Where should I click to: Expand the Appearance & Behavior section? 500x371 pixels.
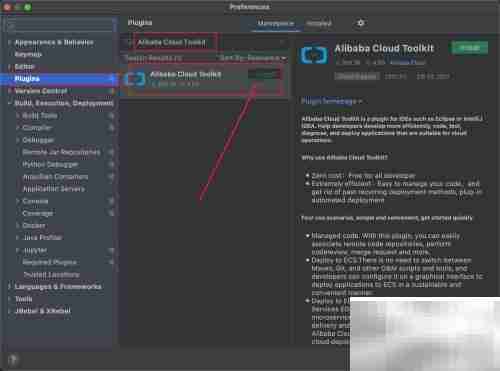point(9,42)
